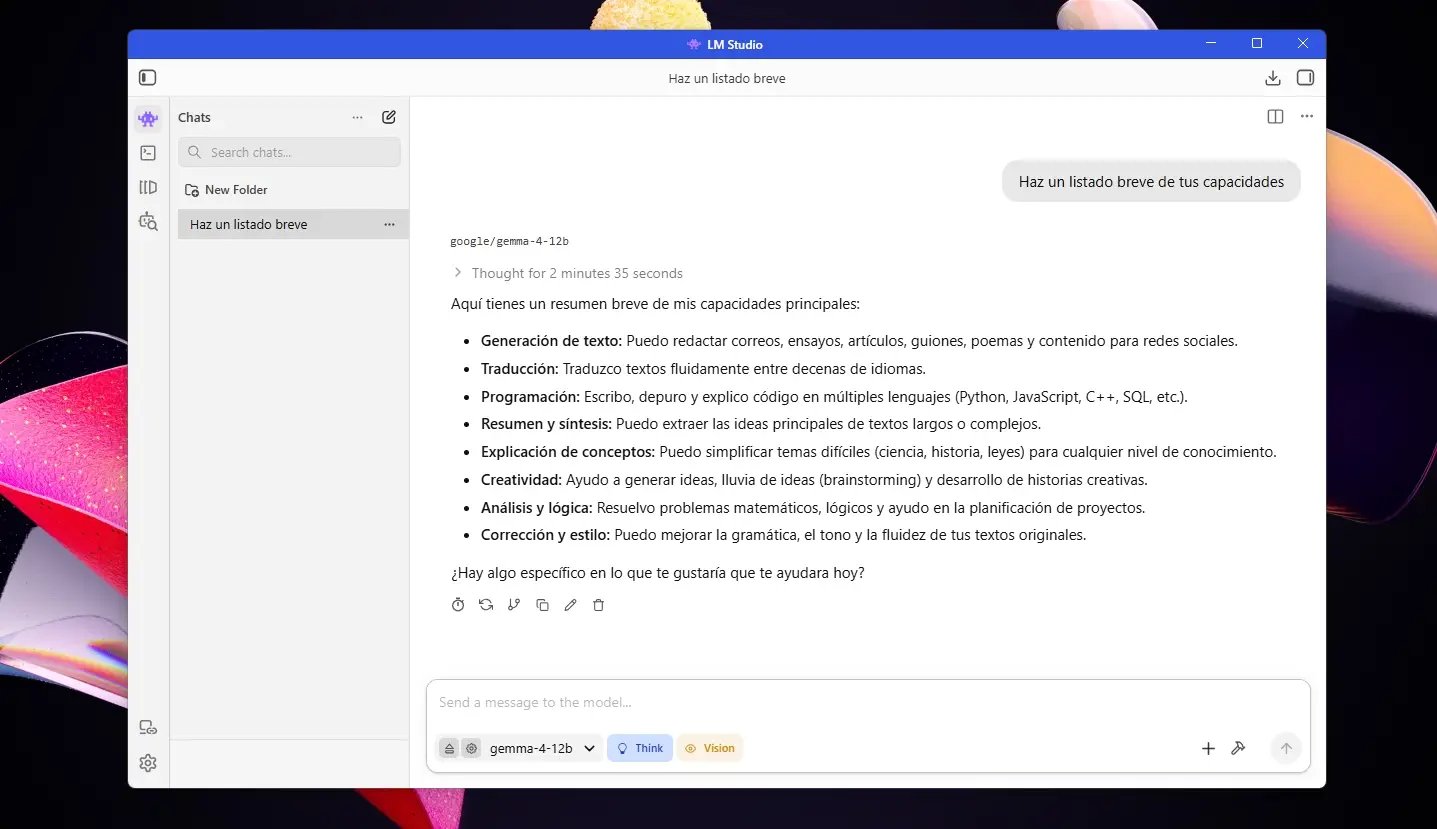Toggle the left sidebar panel icon
The height and width of the screenshot is (829, 1437).
tap(148, 78)
